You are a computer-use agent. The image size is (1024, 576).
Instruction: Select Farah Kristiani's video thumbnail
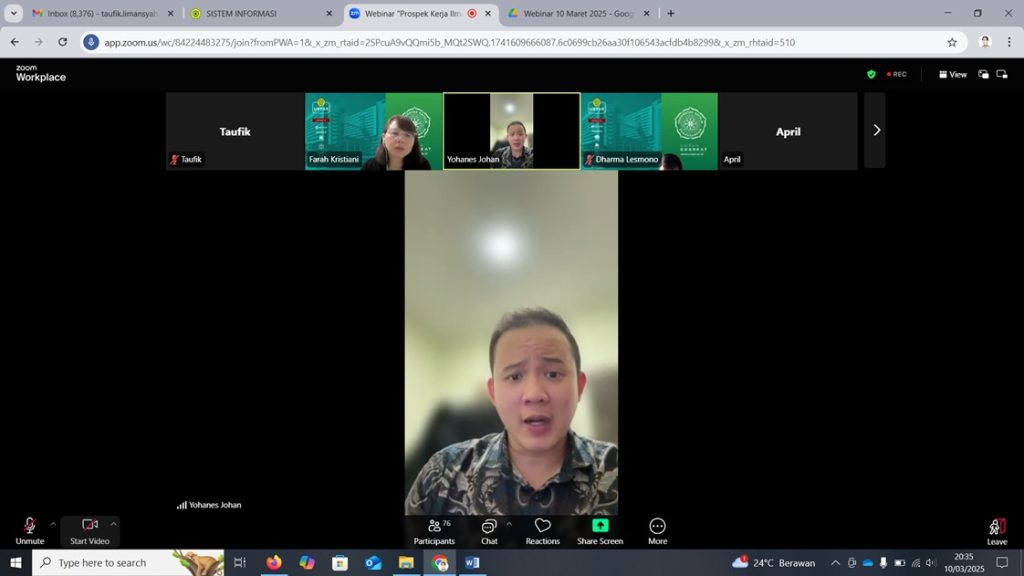tap(374, 131)
